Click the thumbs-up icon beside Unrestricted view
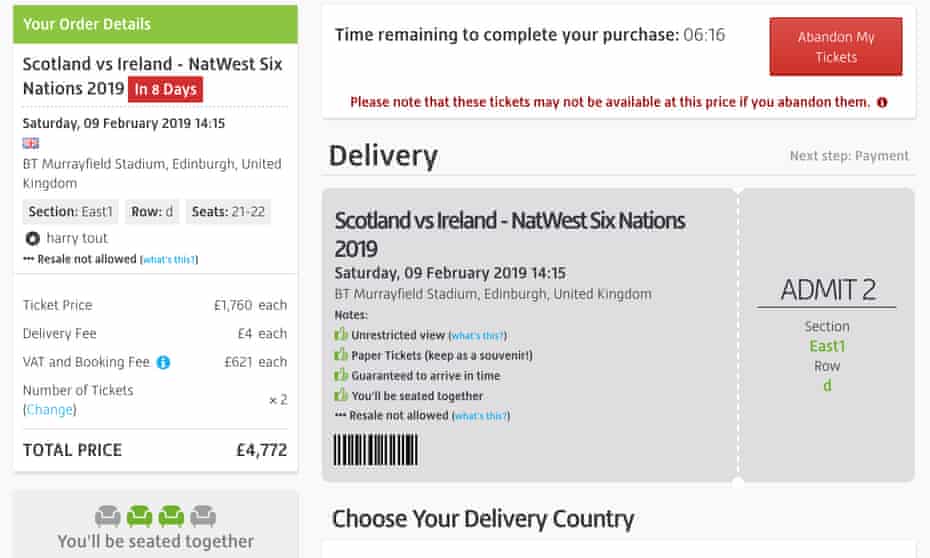This screenshot has height=558, width=930. (341, 335)
